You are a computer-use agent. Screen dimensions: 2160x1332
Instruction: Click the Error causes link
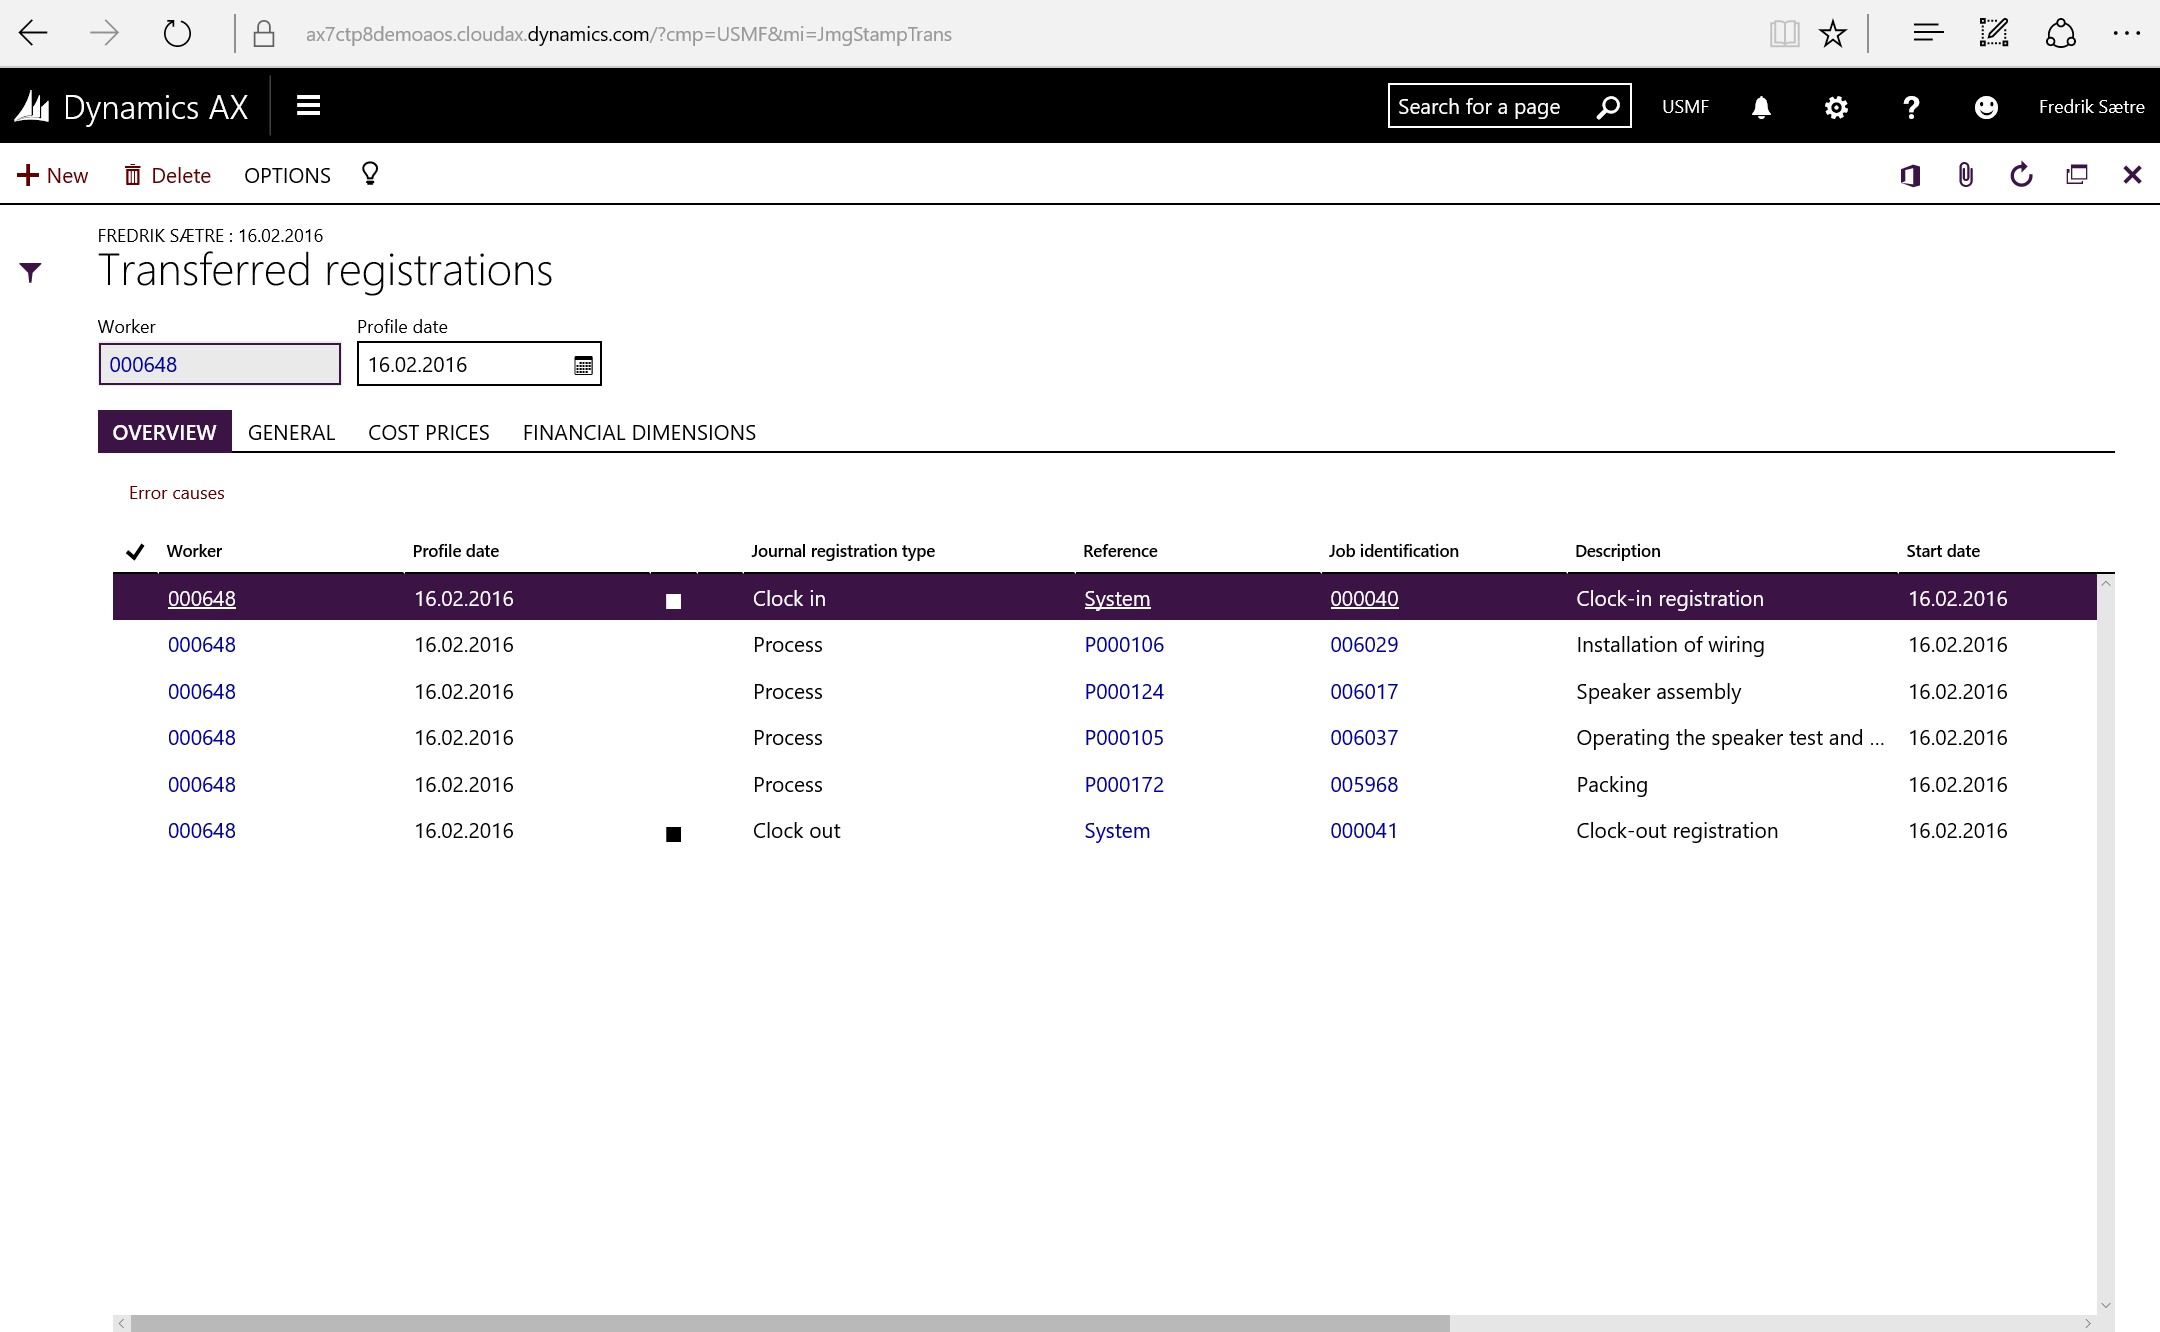click(x=176, y=493)
